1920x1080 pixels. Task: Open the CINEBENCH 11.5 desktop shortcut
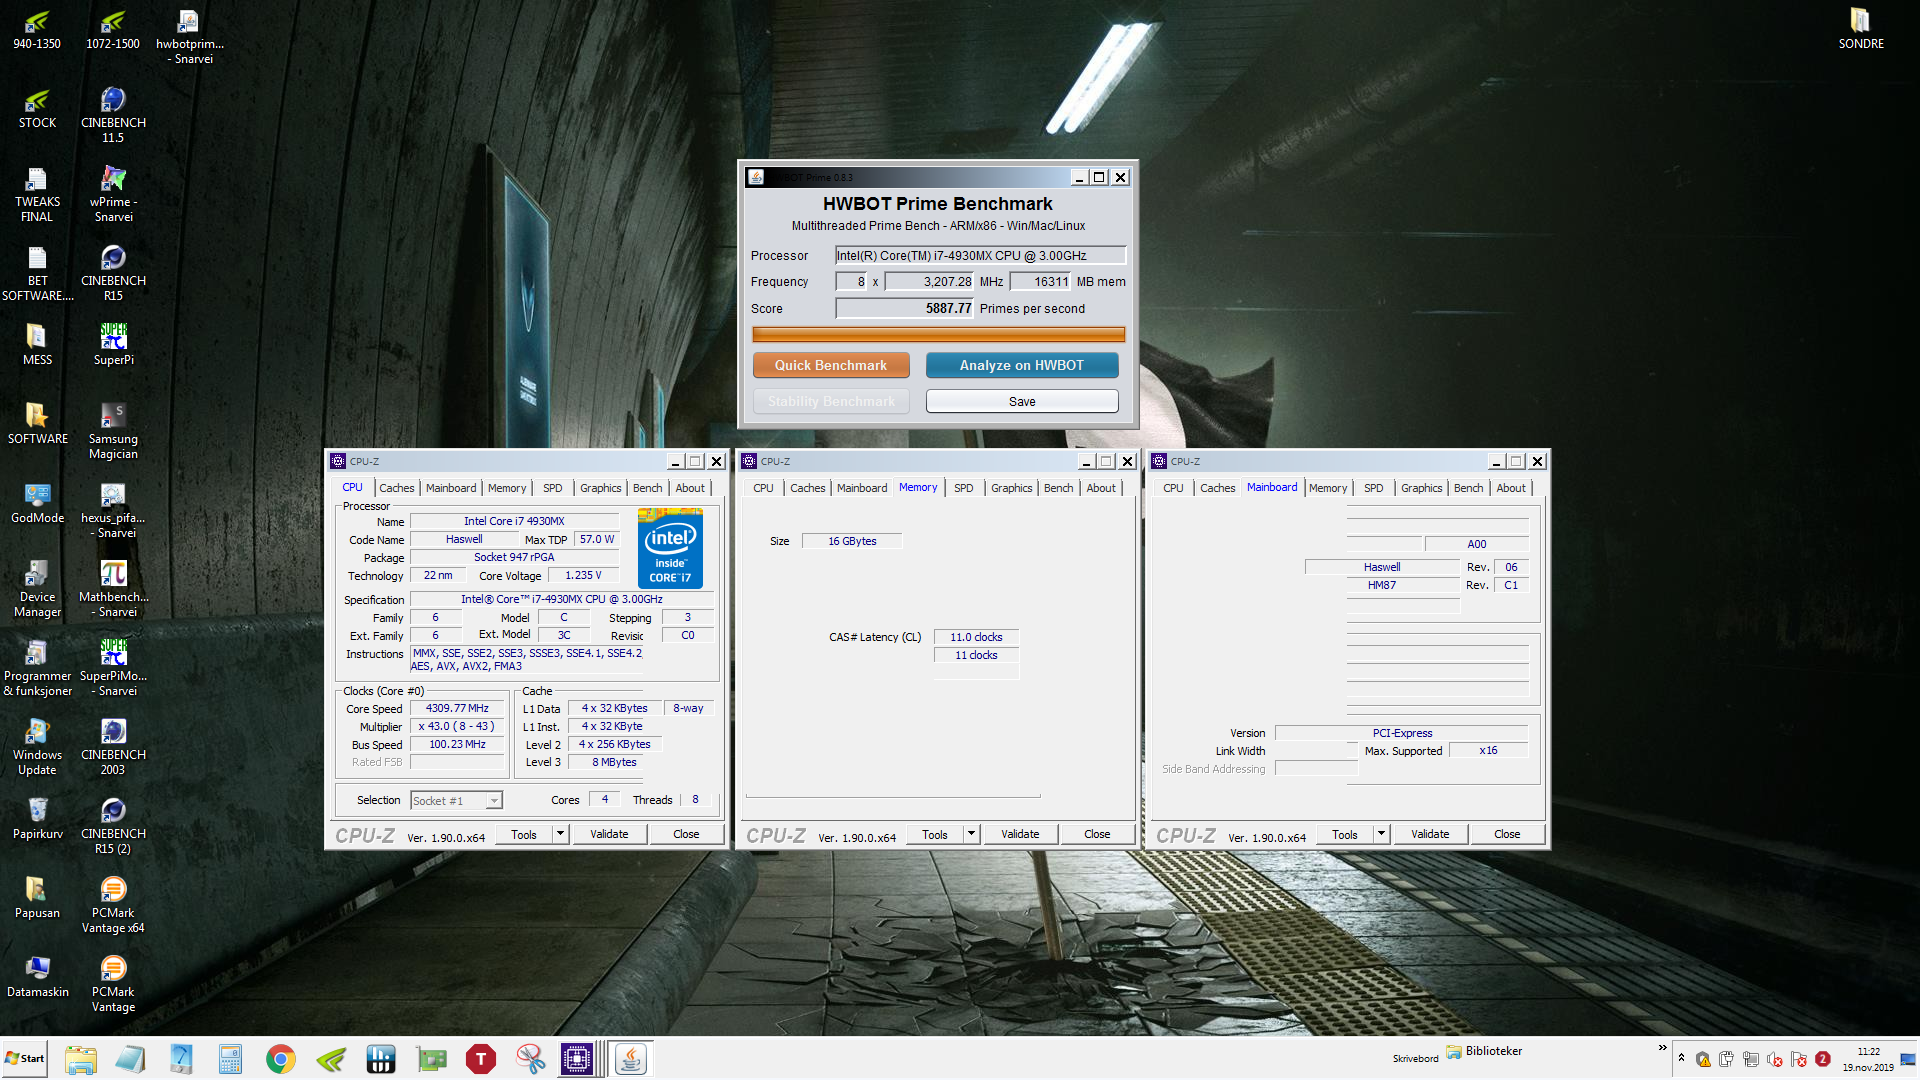(113, 115)
